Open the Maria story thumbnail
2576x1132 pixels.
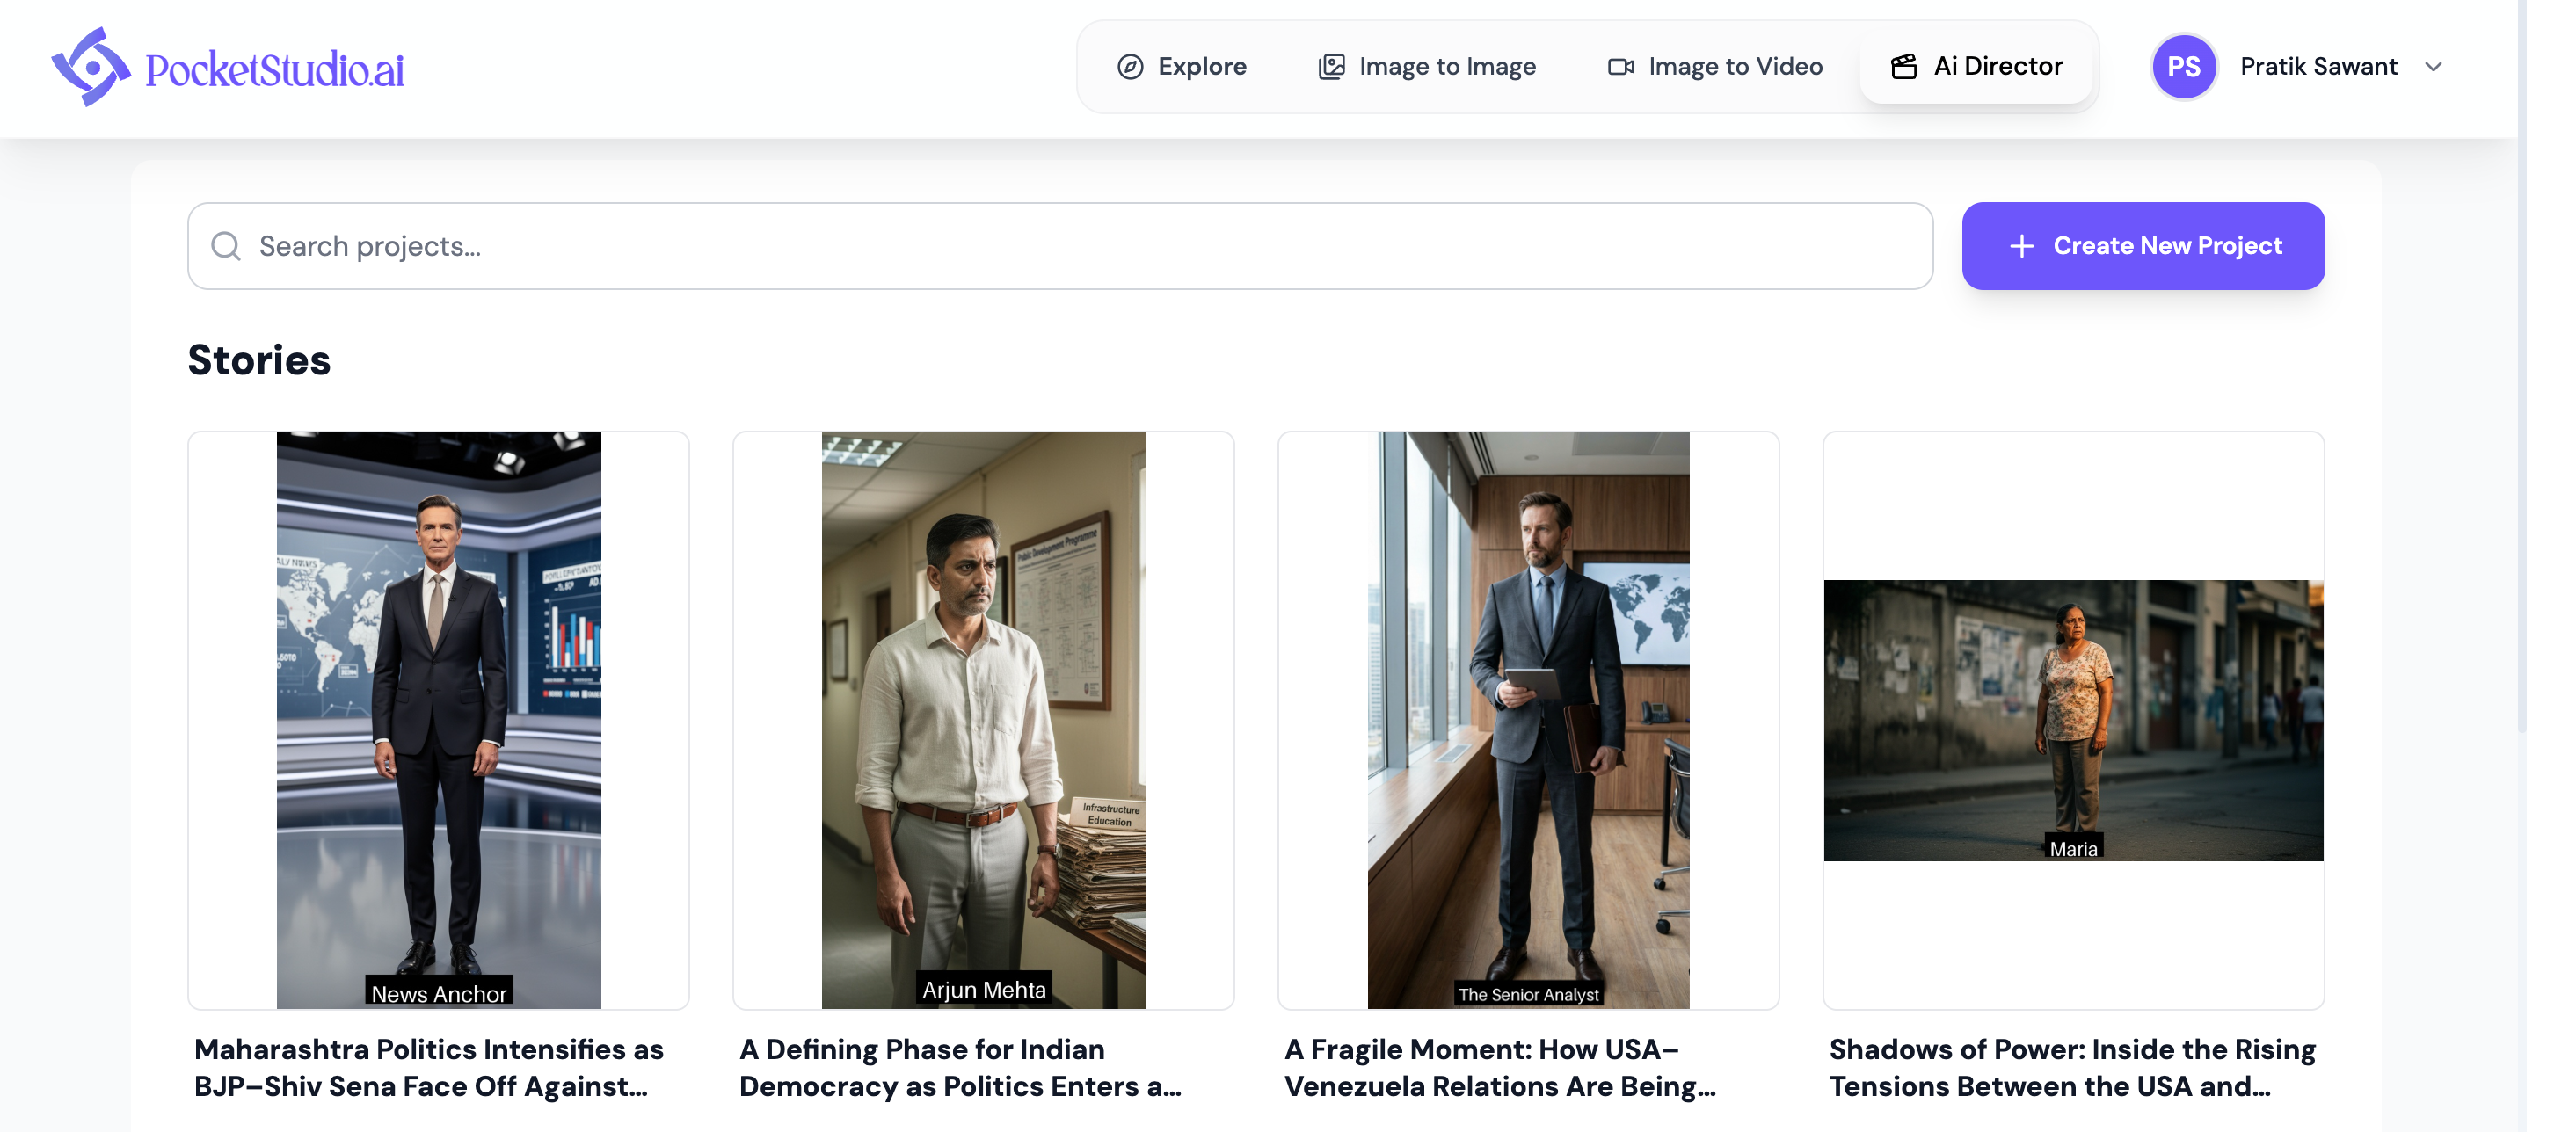coord(2073,720)
